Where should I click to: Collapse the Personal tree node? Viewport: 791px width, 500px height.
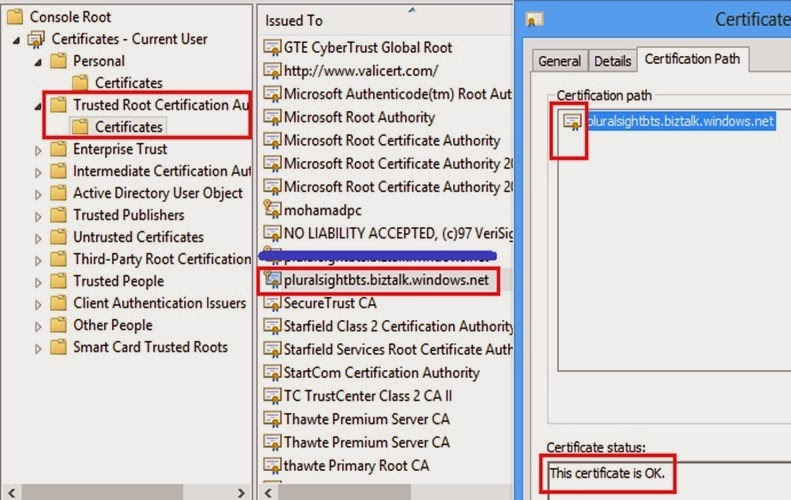39,61
